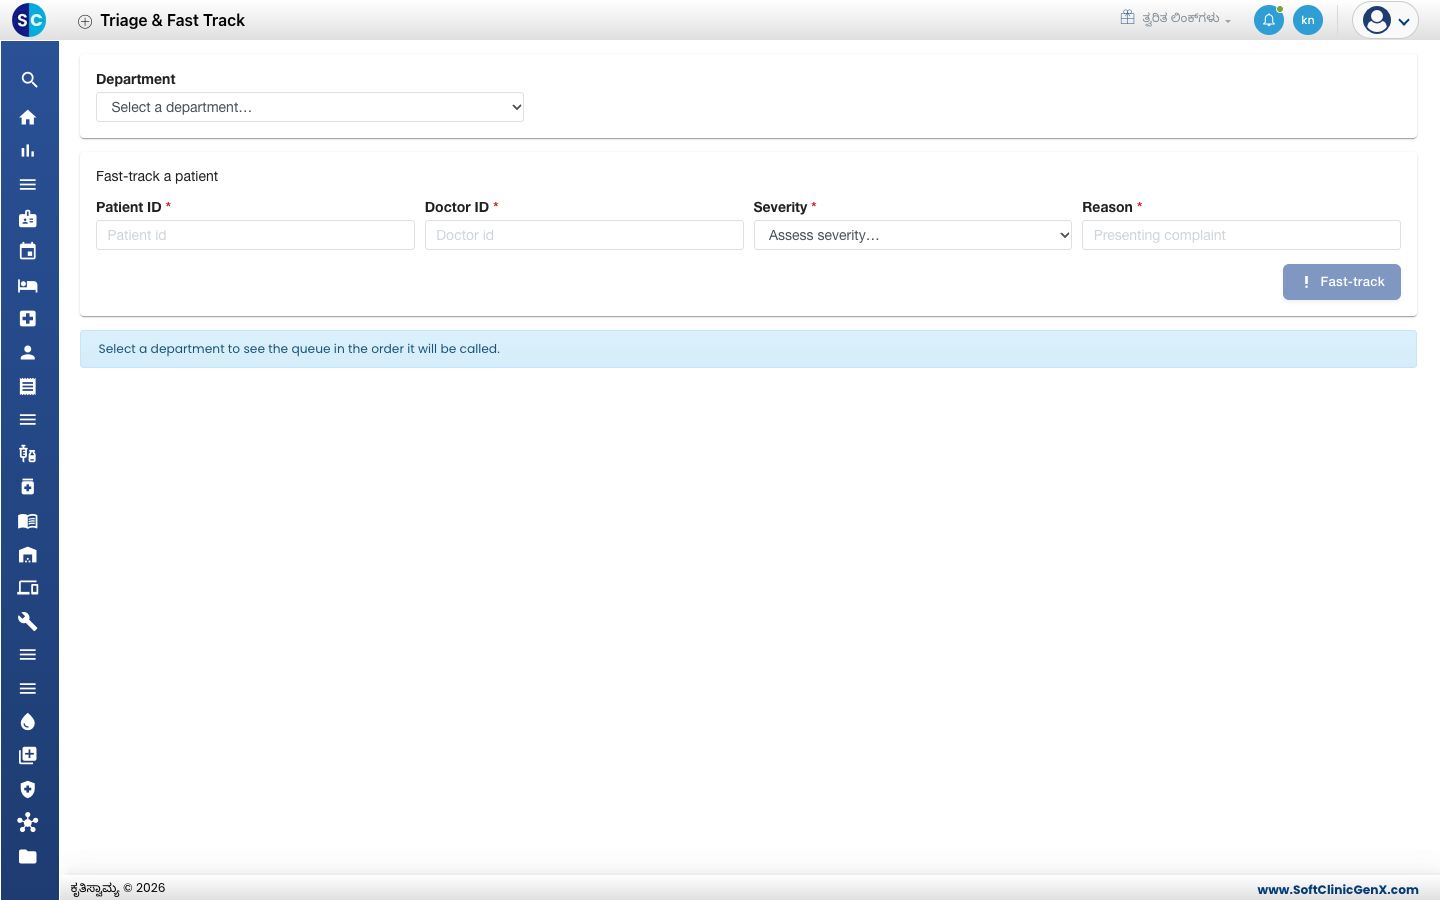Open the quick links dropdown with gift icon

1176,18
